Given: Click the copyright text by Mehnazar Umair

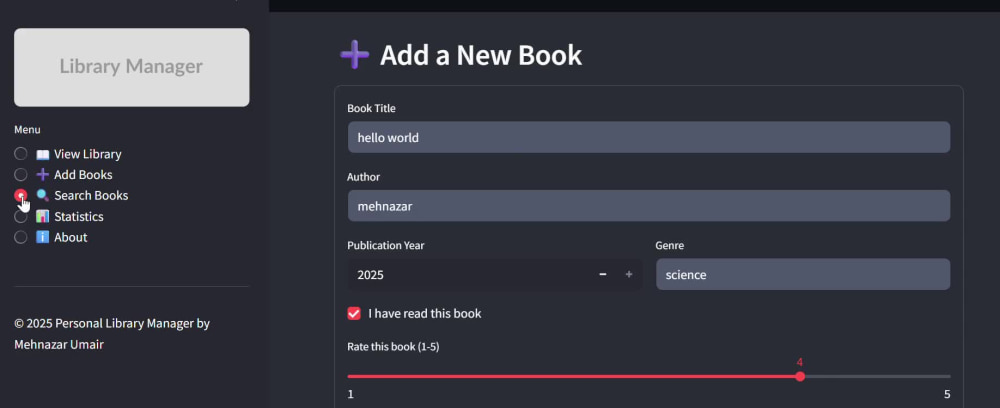Looking at the screenshot, I should (x=112, y=334).
